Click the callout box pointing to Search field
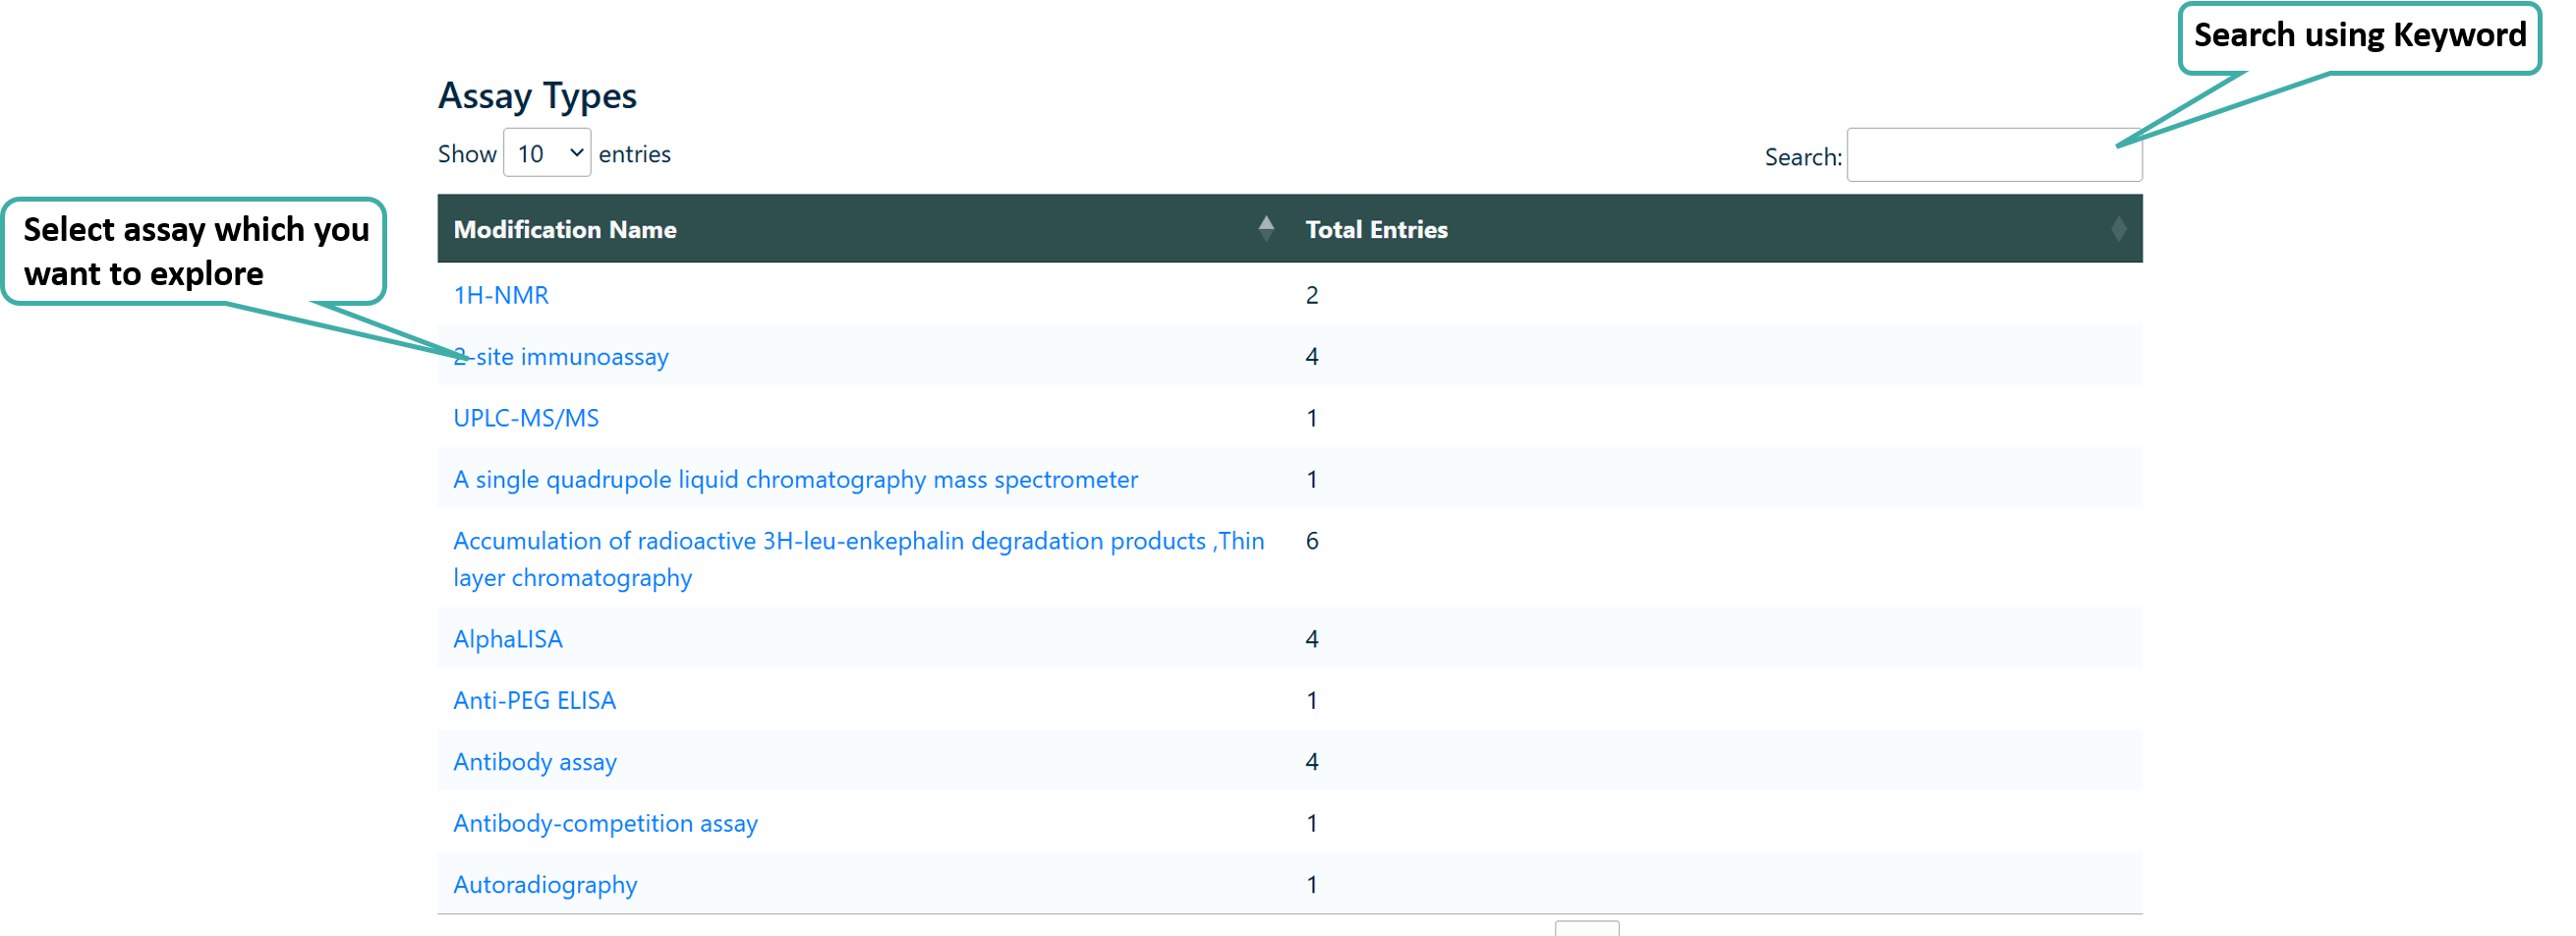 2358,39
